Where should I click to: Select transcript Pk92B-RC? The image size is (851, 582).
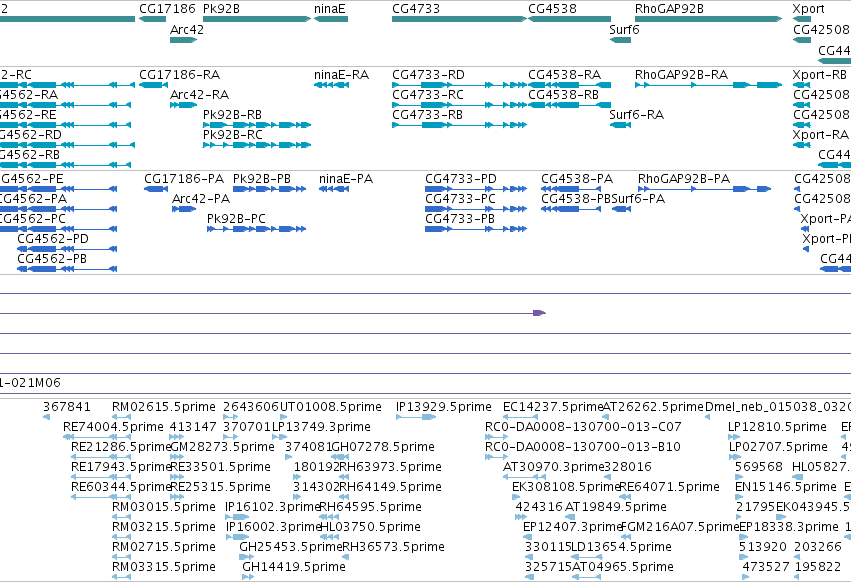point(232,135)
